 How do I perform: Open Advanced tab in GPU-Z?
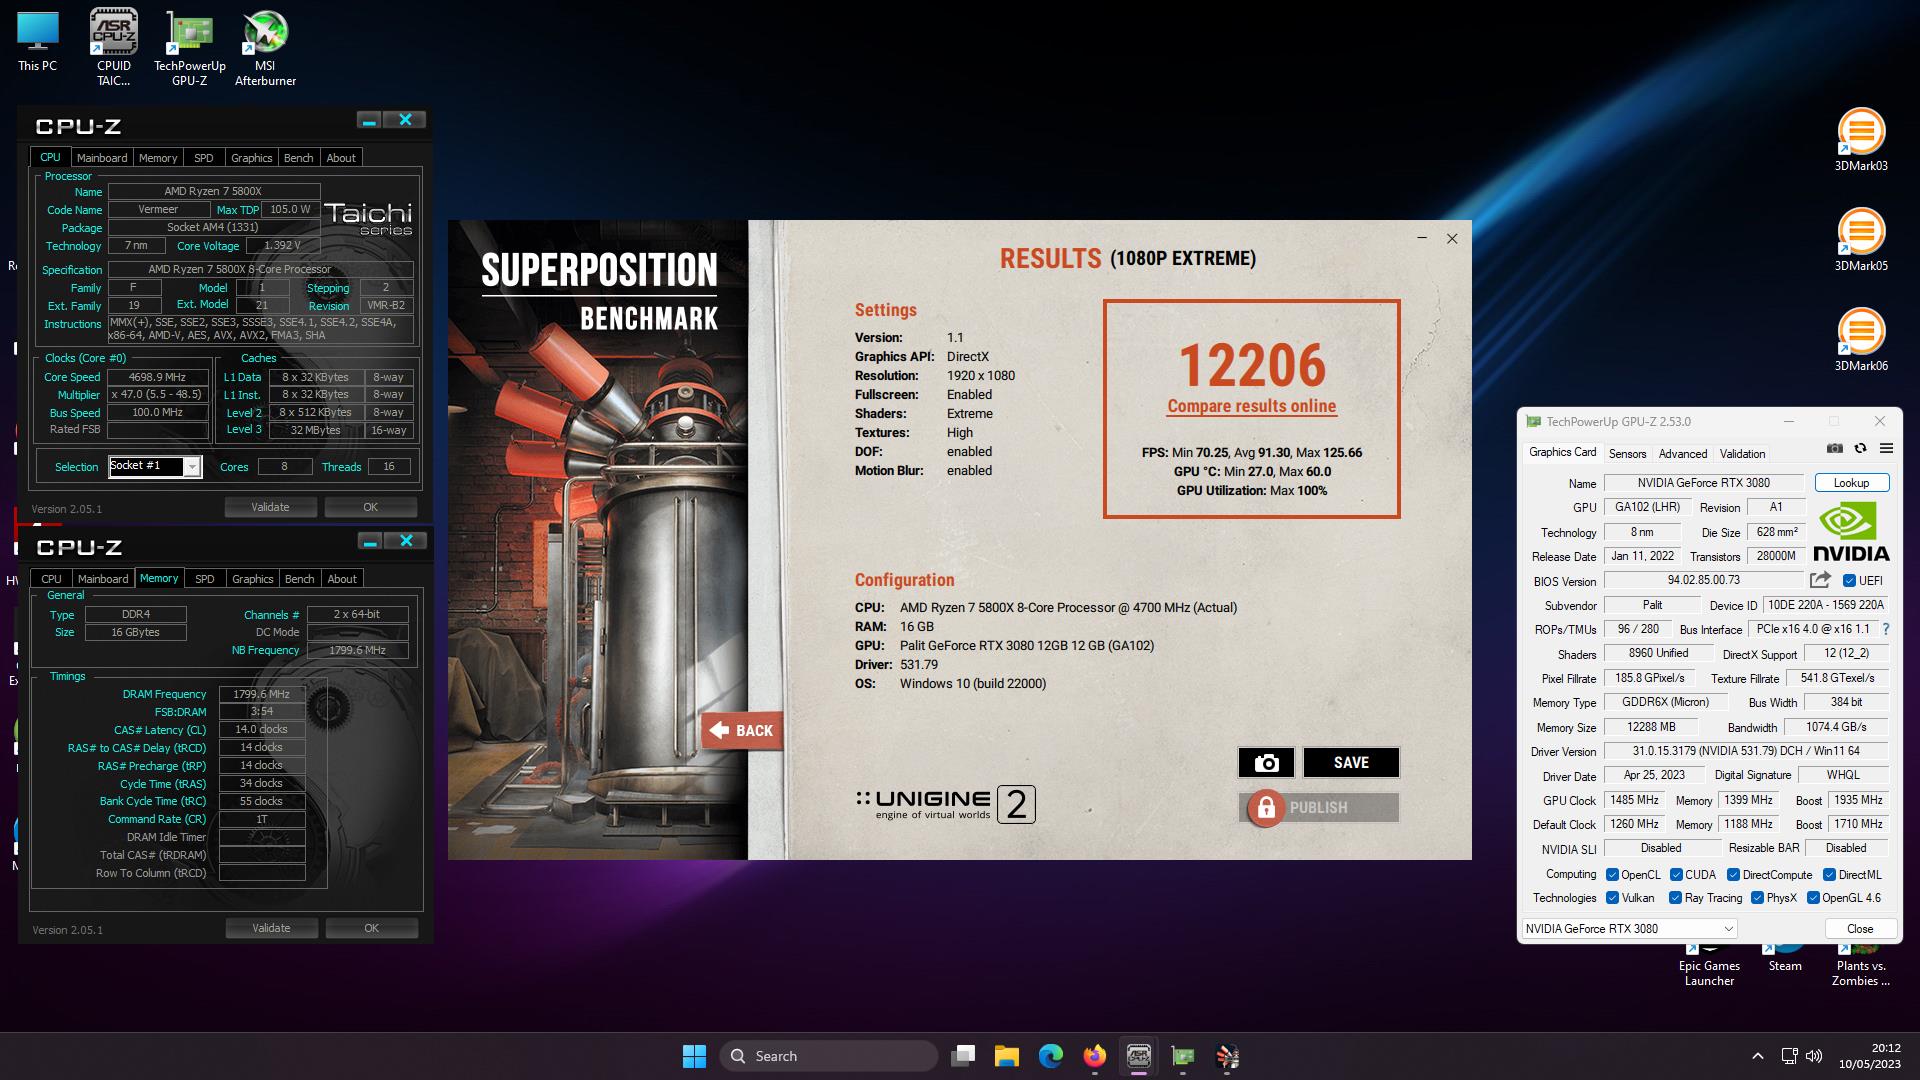click(x=1683, y=454)
